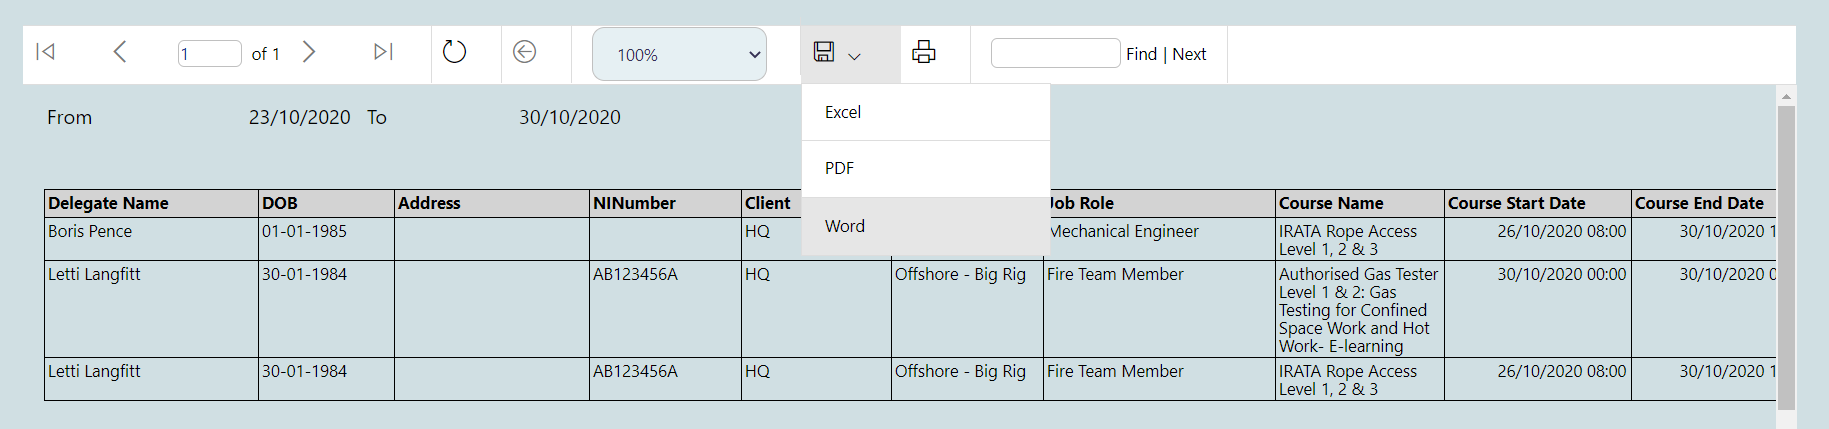Click the export save disk icon
Viewport: 1829px width, 429px height.
[x=824, y=52]
